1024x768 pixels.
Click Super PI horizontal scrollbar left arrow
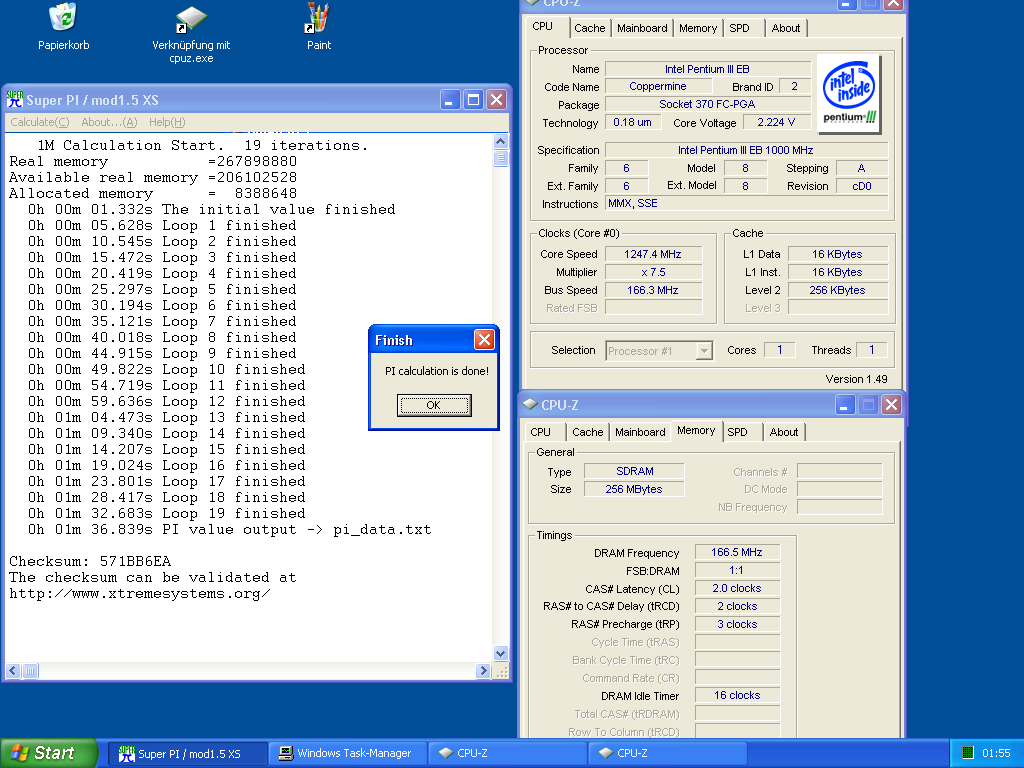(x=13, y=670)
